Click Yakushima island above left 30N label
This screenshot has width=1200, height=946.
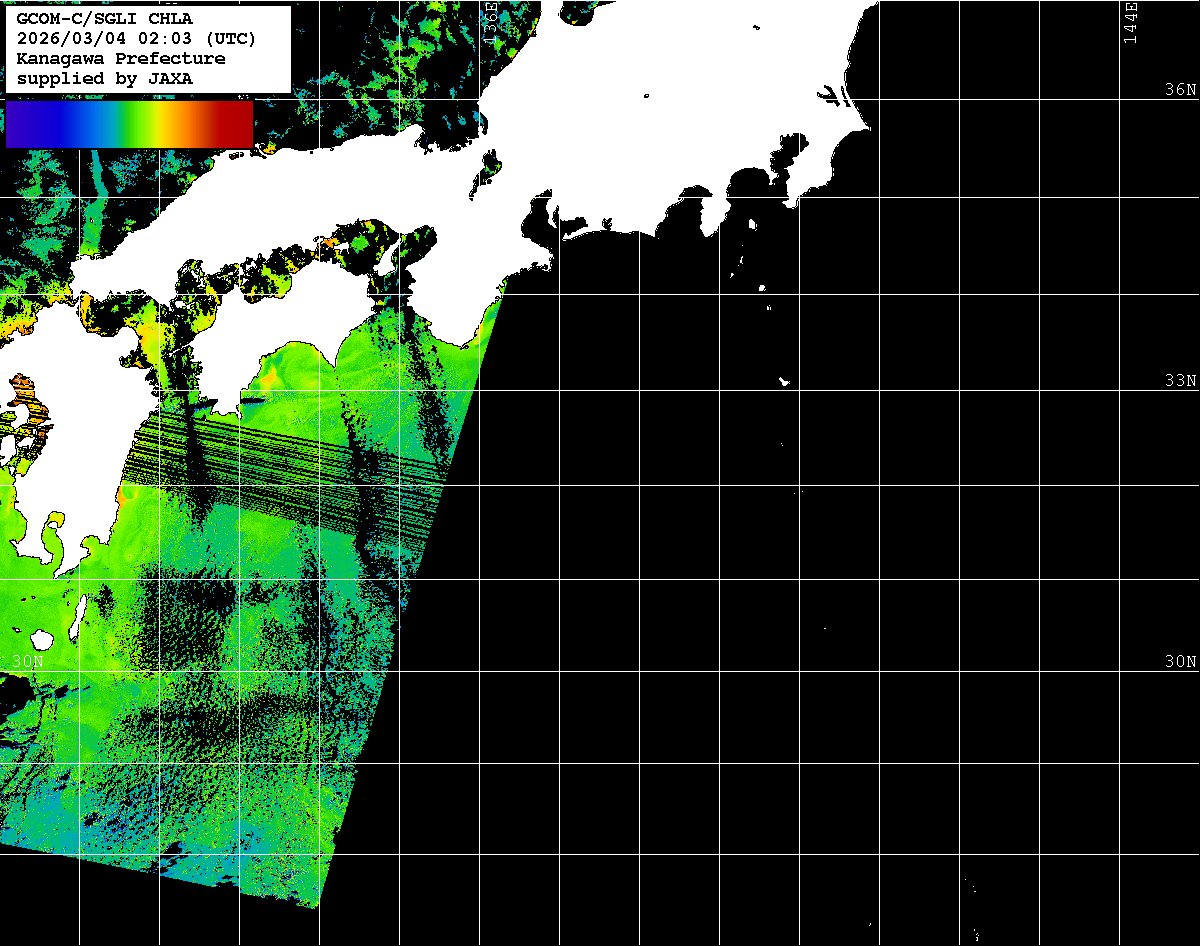(41, 639)
